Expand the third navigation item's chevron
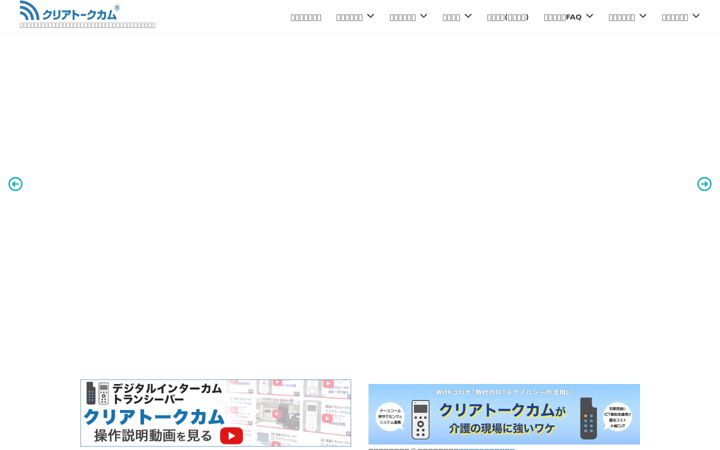The width and height of the screenshot is (720, 450). point(423,16)
